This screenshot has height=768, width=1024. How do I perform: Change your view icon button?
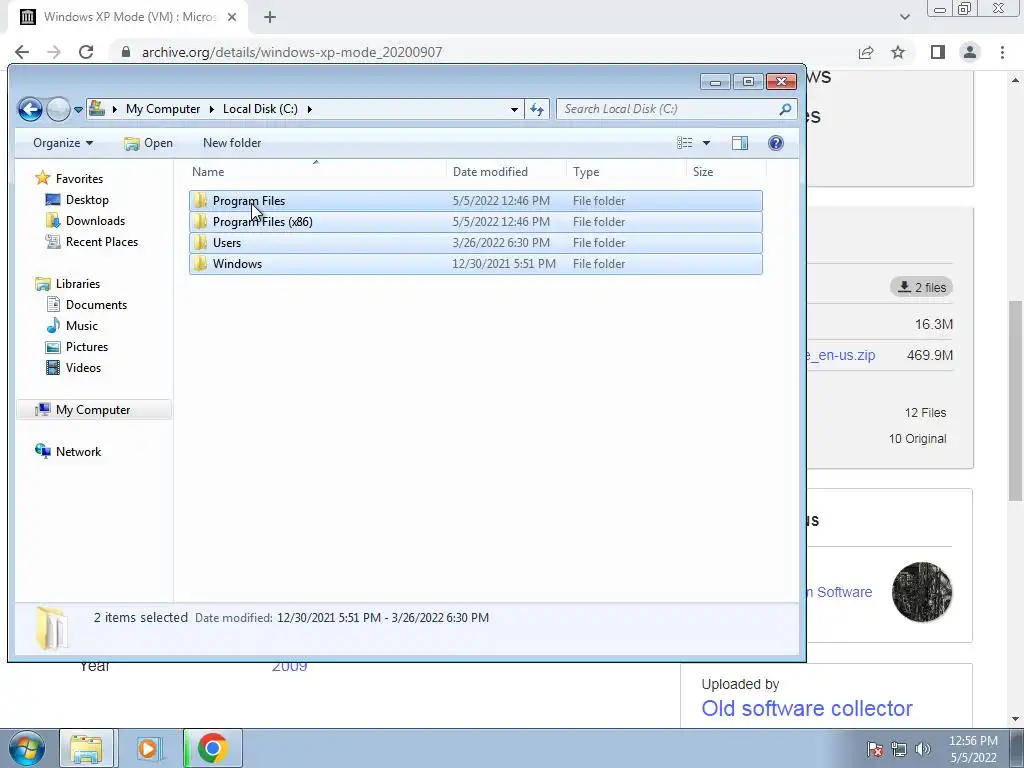[684, 143]
